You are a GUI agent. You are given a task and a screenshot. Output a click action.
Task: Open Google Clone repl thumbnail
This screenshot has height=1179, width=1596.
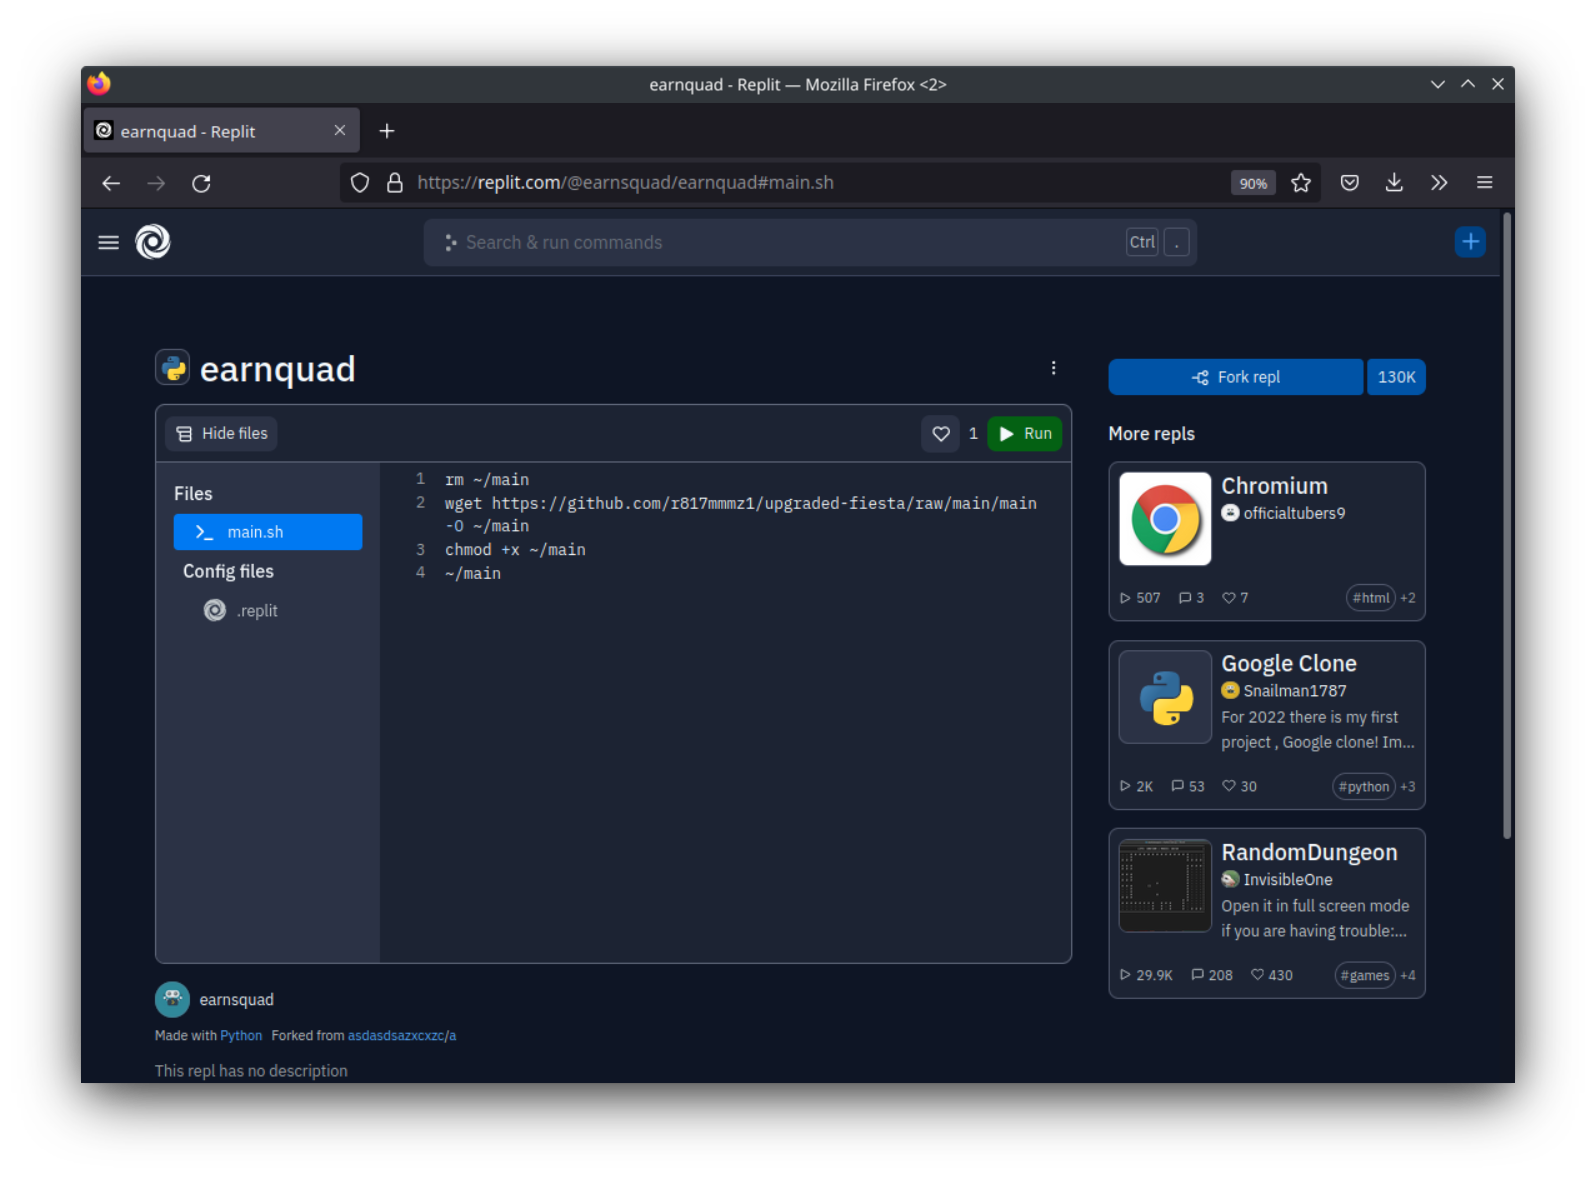coord(1165,697)
